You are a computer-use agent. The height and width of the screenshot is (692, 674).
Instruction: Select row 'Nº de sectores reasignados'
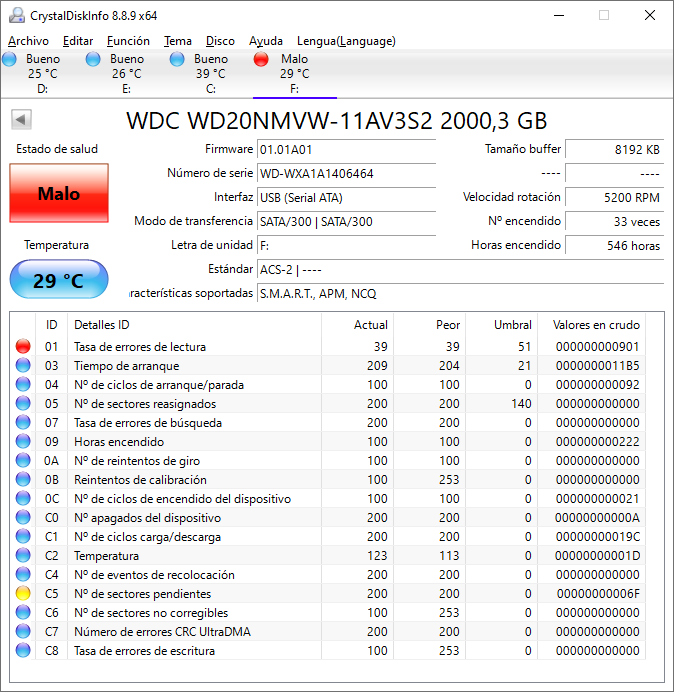point(328,403)
